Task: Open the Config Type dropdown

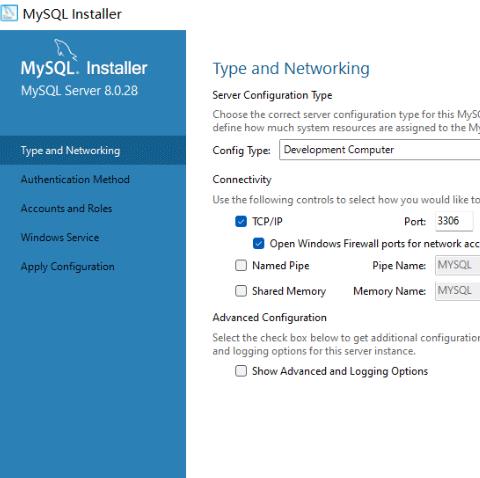Action: pos(379,150)
